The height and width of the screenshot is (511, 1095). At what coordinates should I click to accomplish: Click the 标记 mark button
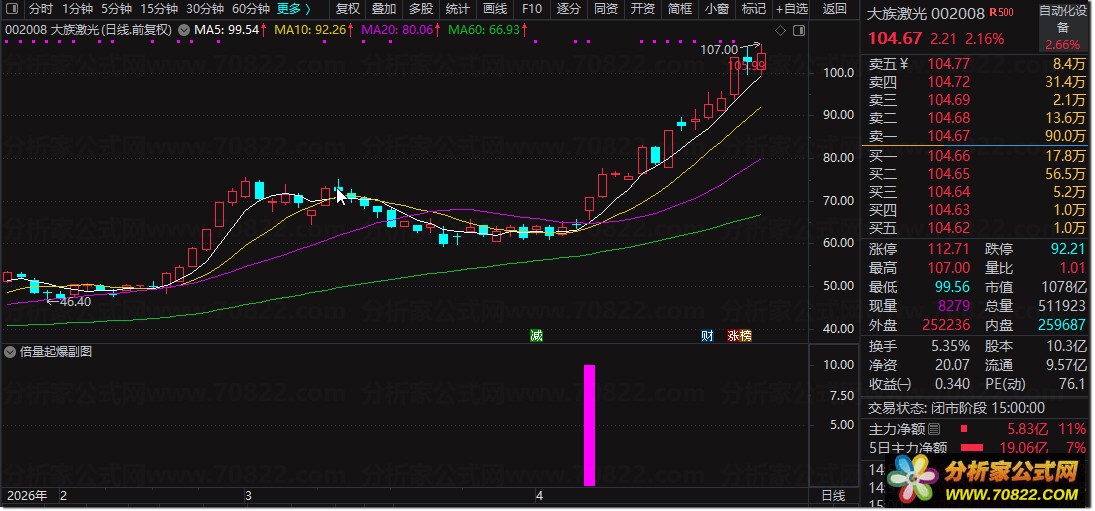click(754, 9)
